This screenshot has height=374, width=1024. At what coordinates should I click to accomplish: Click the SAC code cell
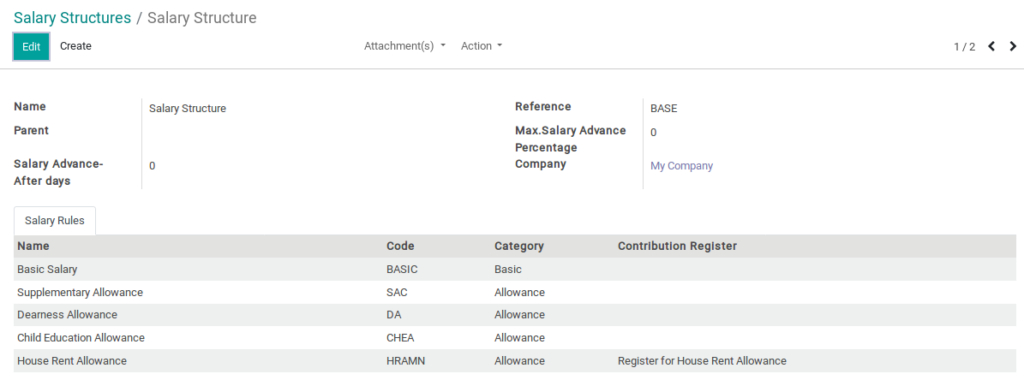pyautogui.click(x=396, y=292)
